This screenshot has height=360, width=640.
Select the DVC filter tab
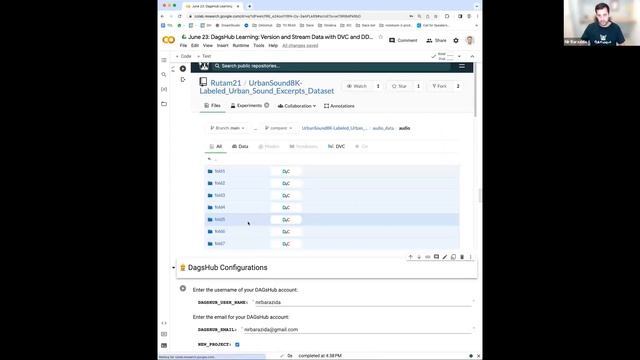336,147
